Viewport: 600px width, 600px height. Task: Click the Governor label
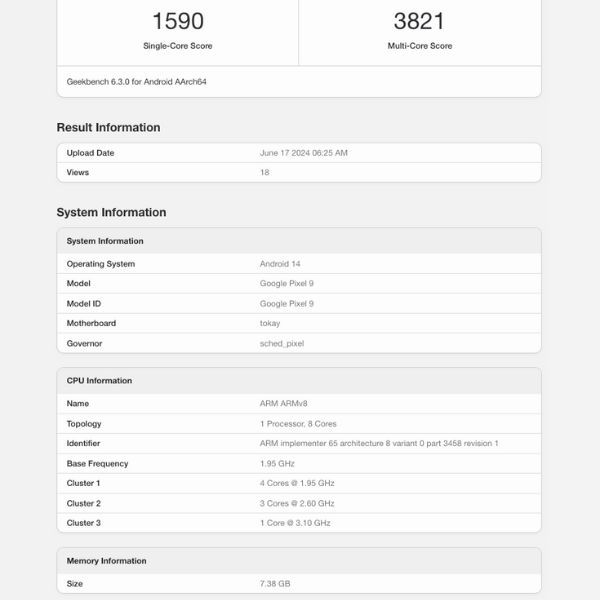pos(84,344)
